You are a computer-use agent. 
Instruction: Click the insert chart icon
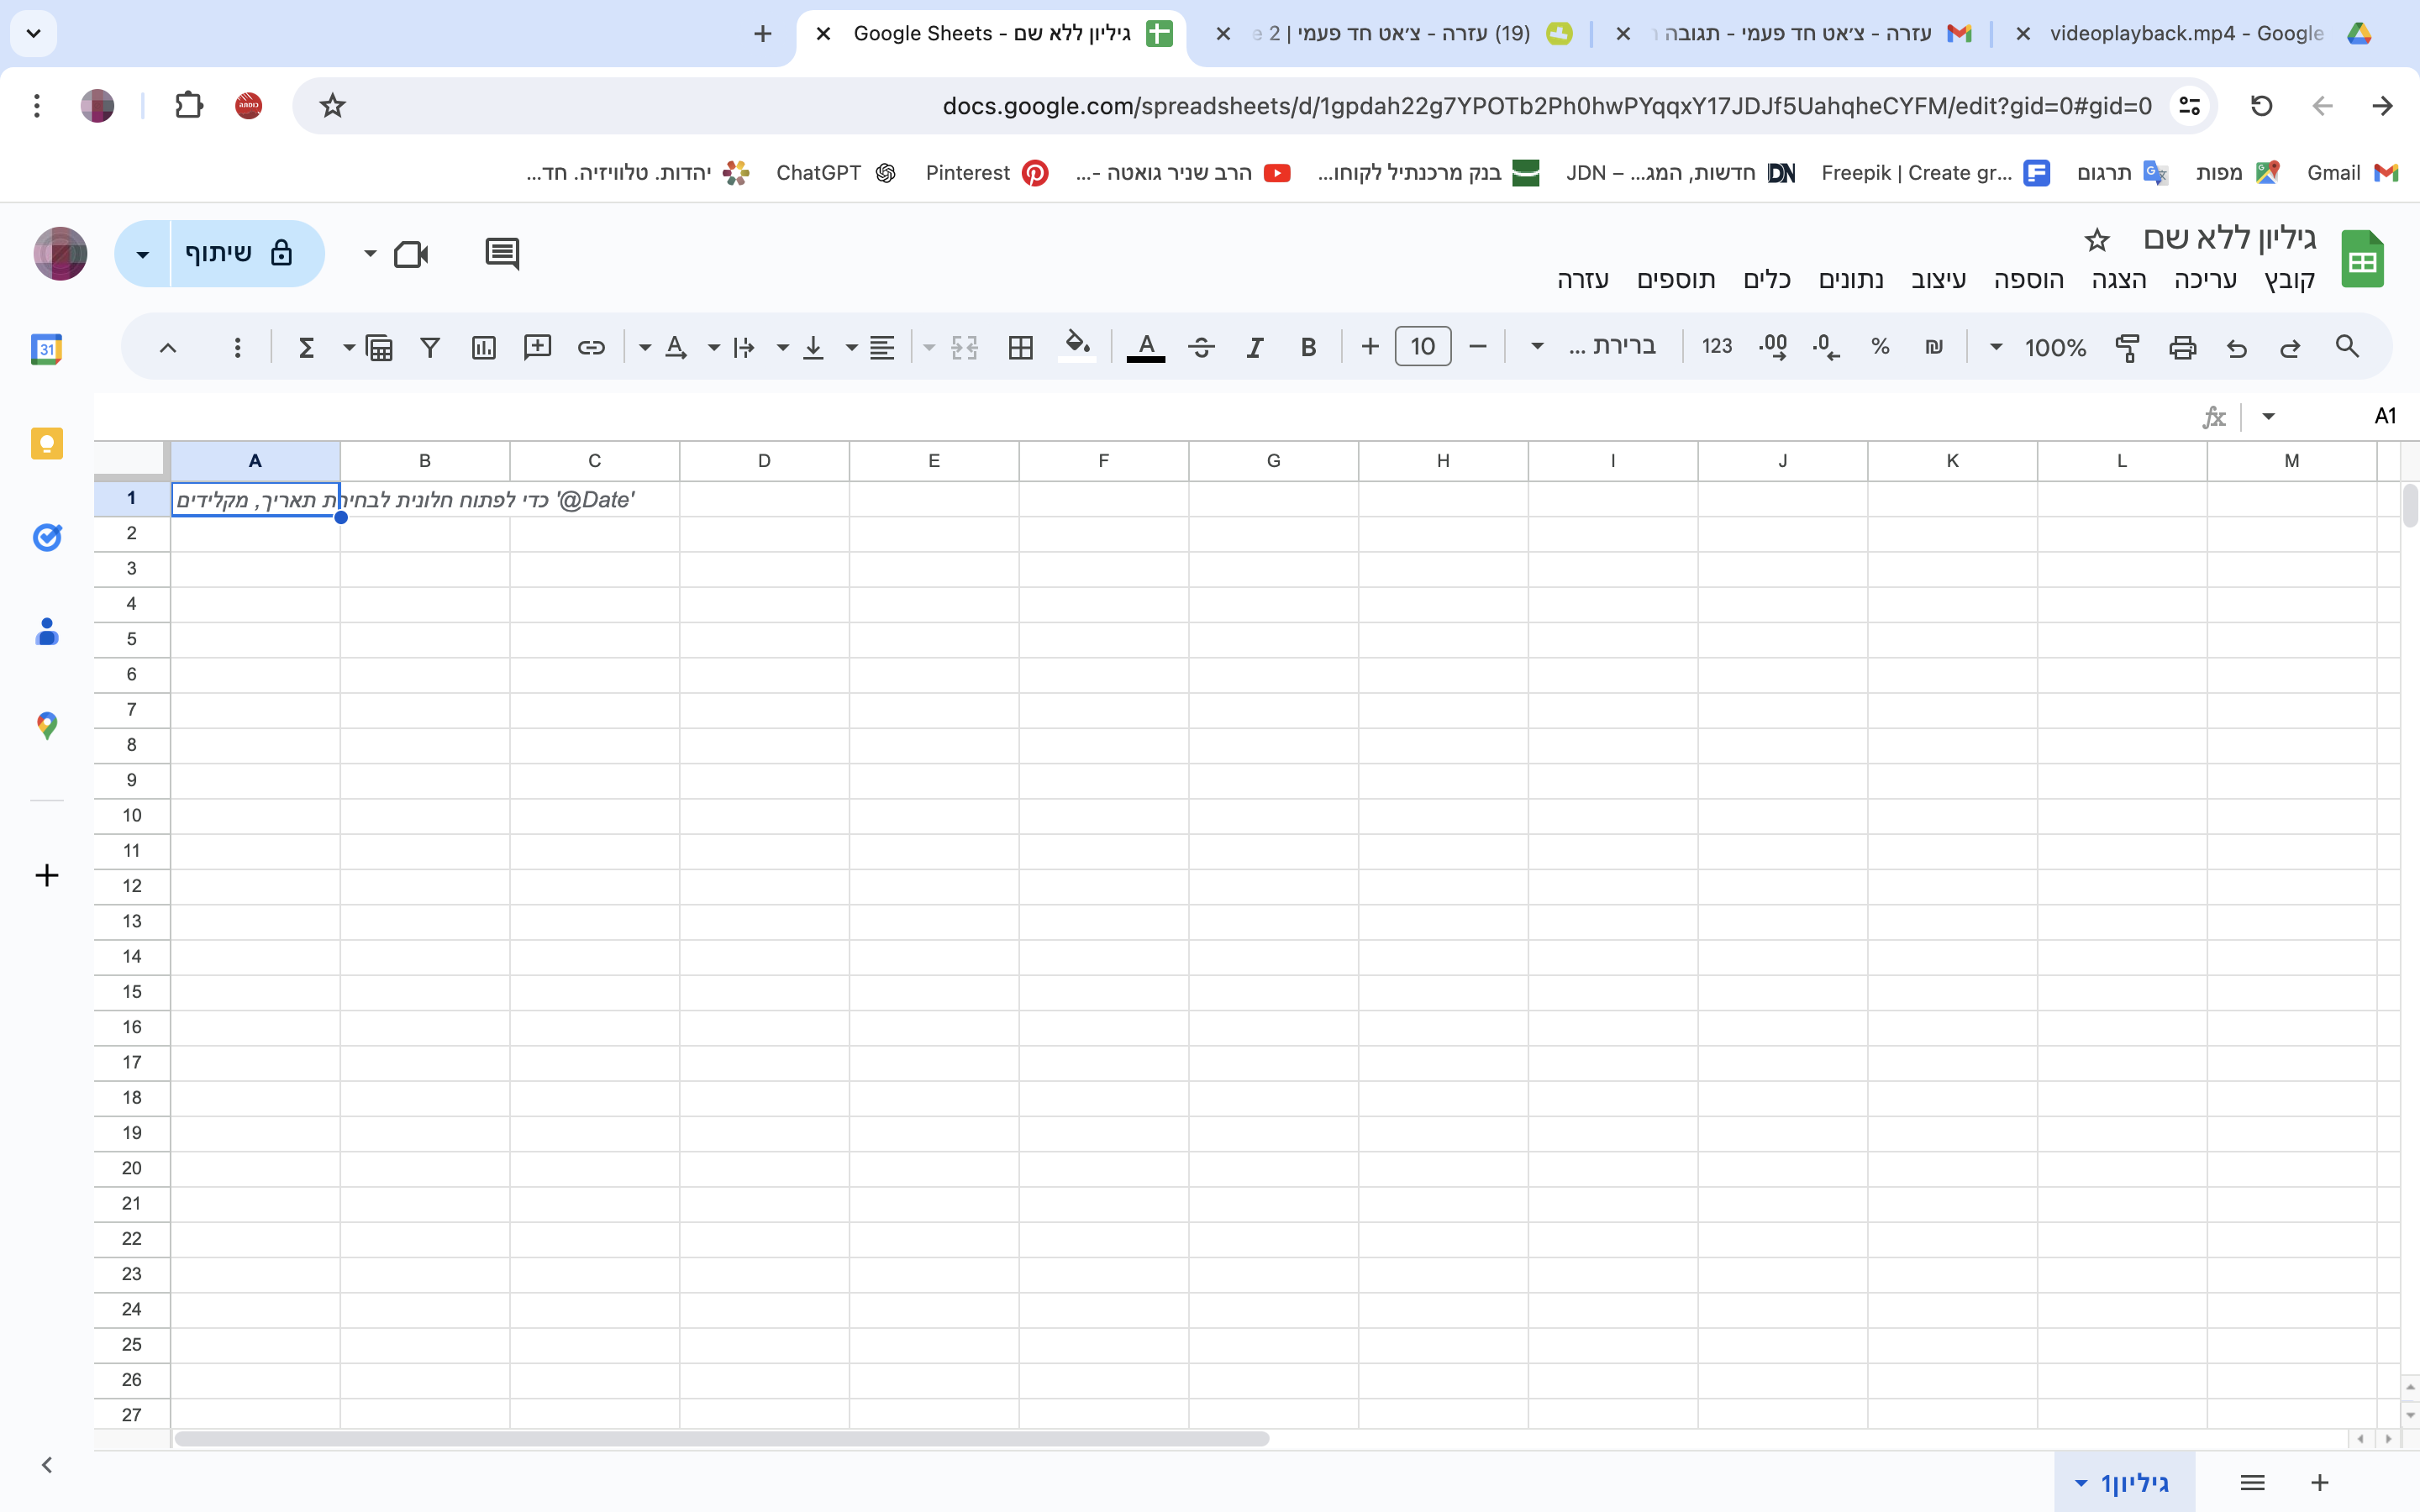click(x=484, y=347)
